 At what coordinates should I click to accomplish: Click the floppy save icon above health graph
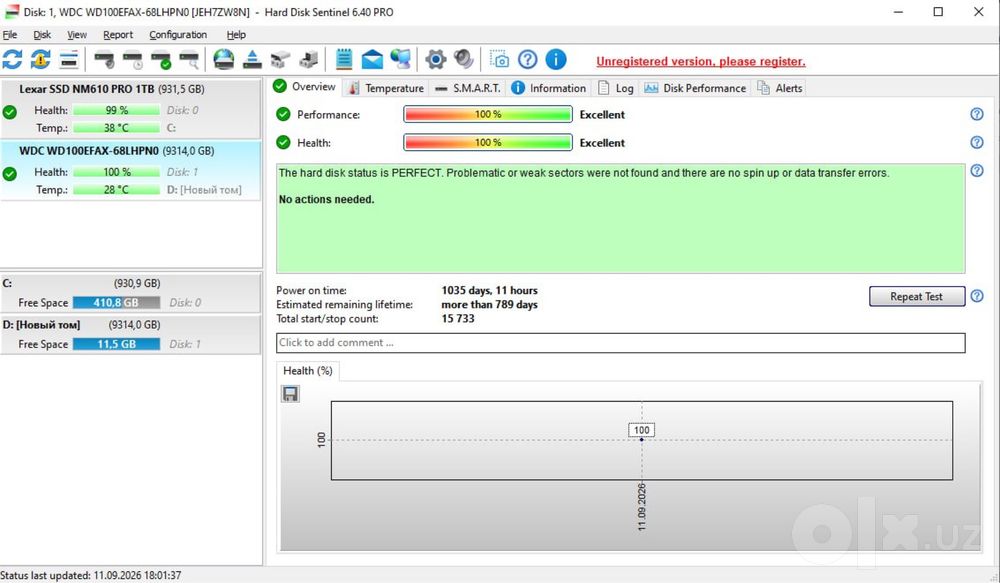click(x=290, y=394)
